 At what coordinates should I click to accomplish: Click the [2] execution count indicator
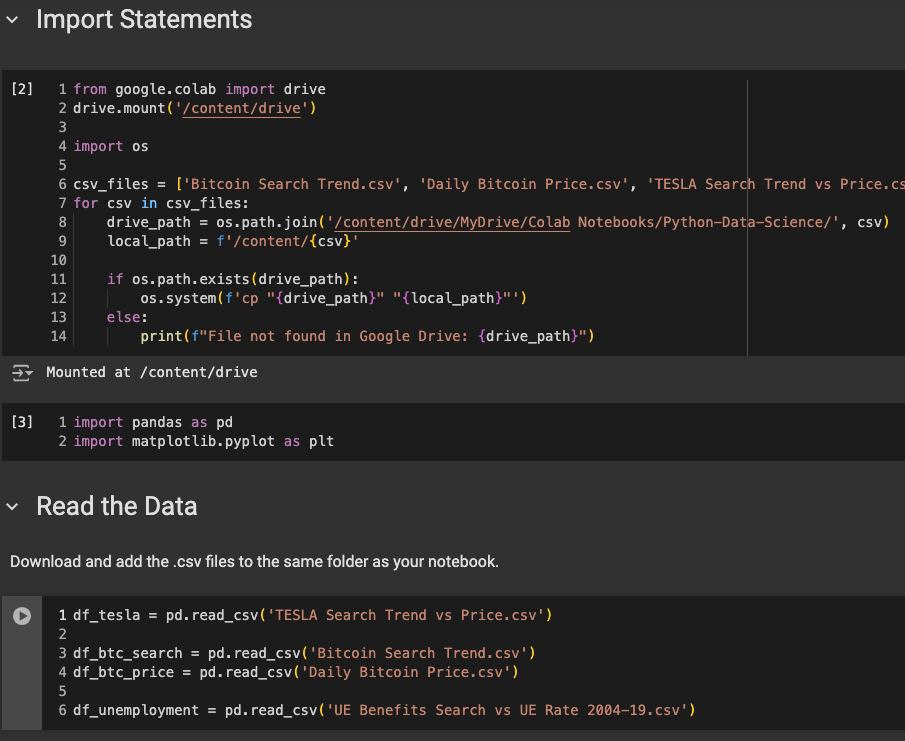point(21,90)
